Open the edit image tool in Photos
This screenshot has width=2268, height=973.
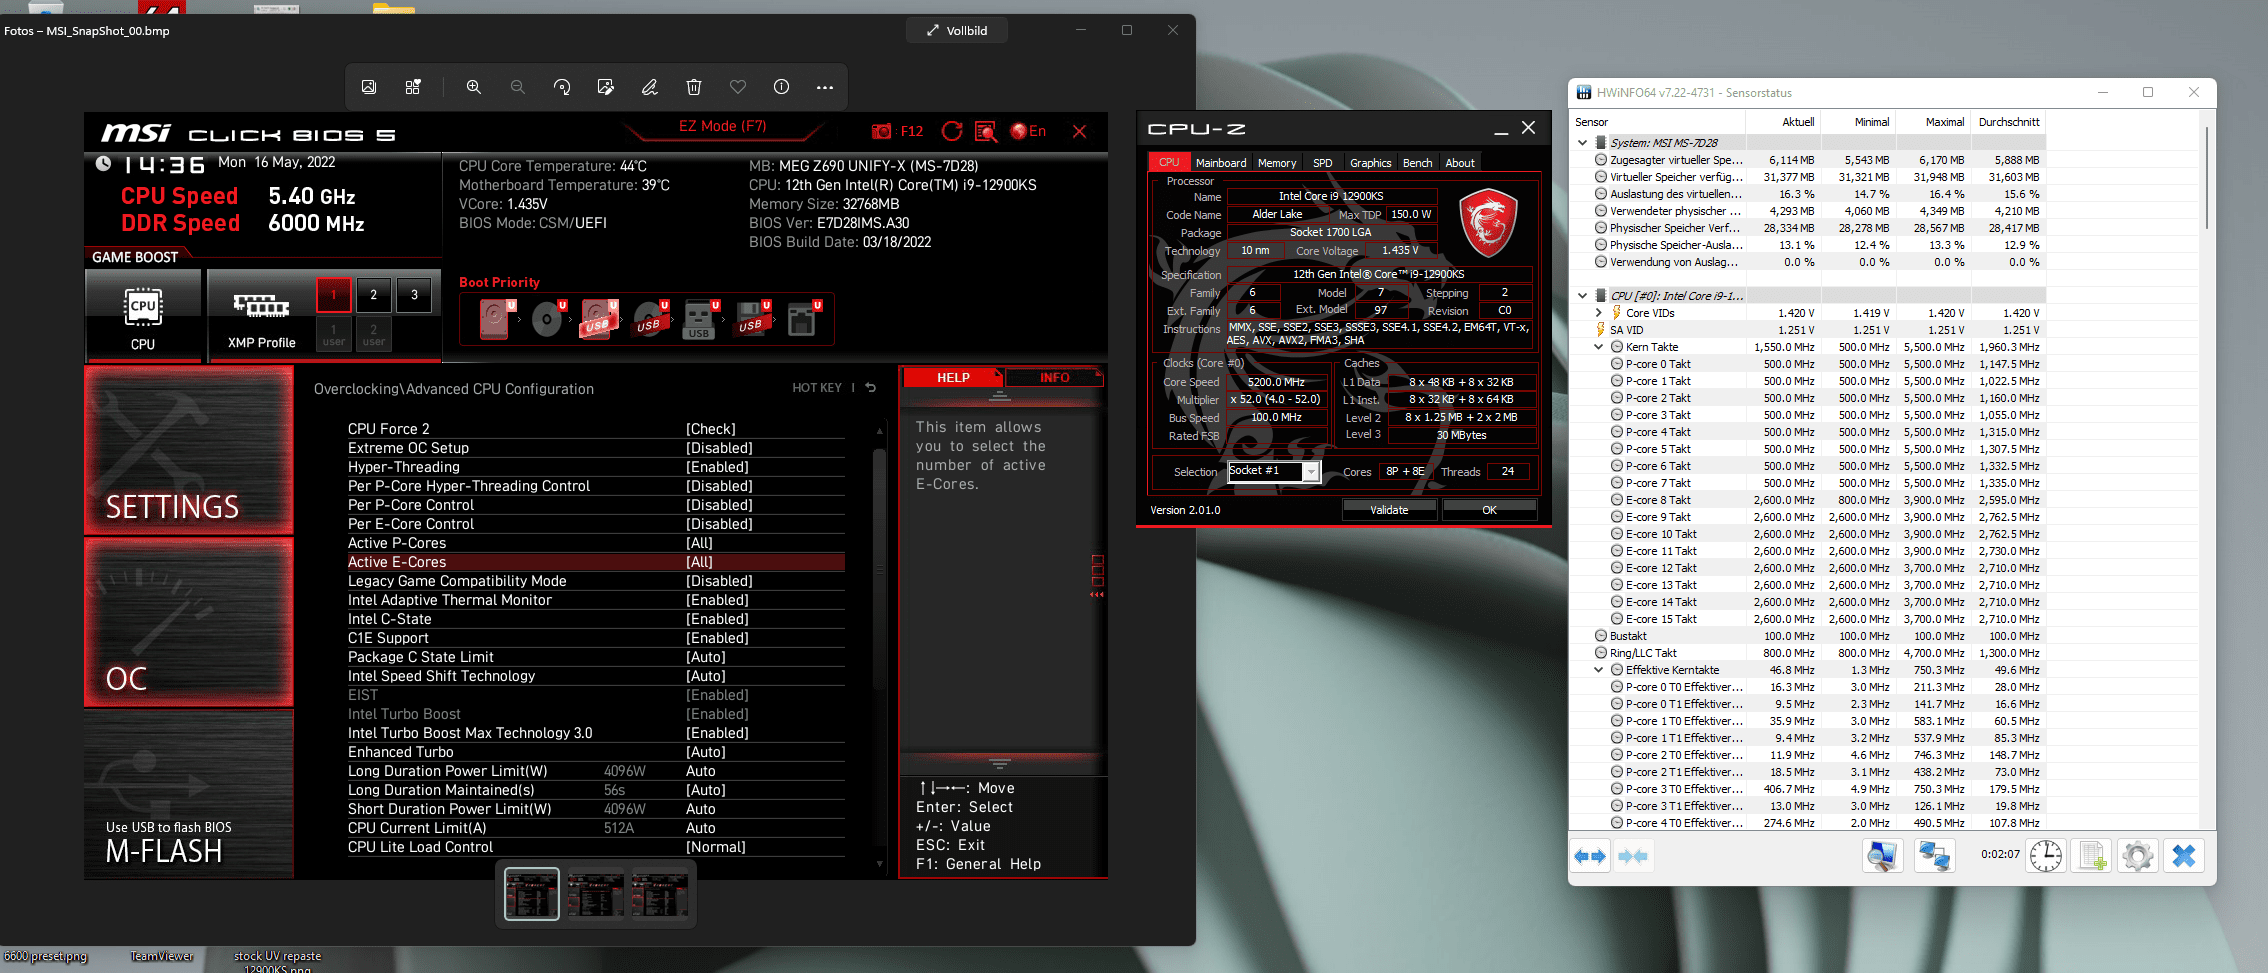click(606, 87)
